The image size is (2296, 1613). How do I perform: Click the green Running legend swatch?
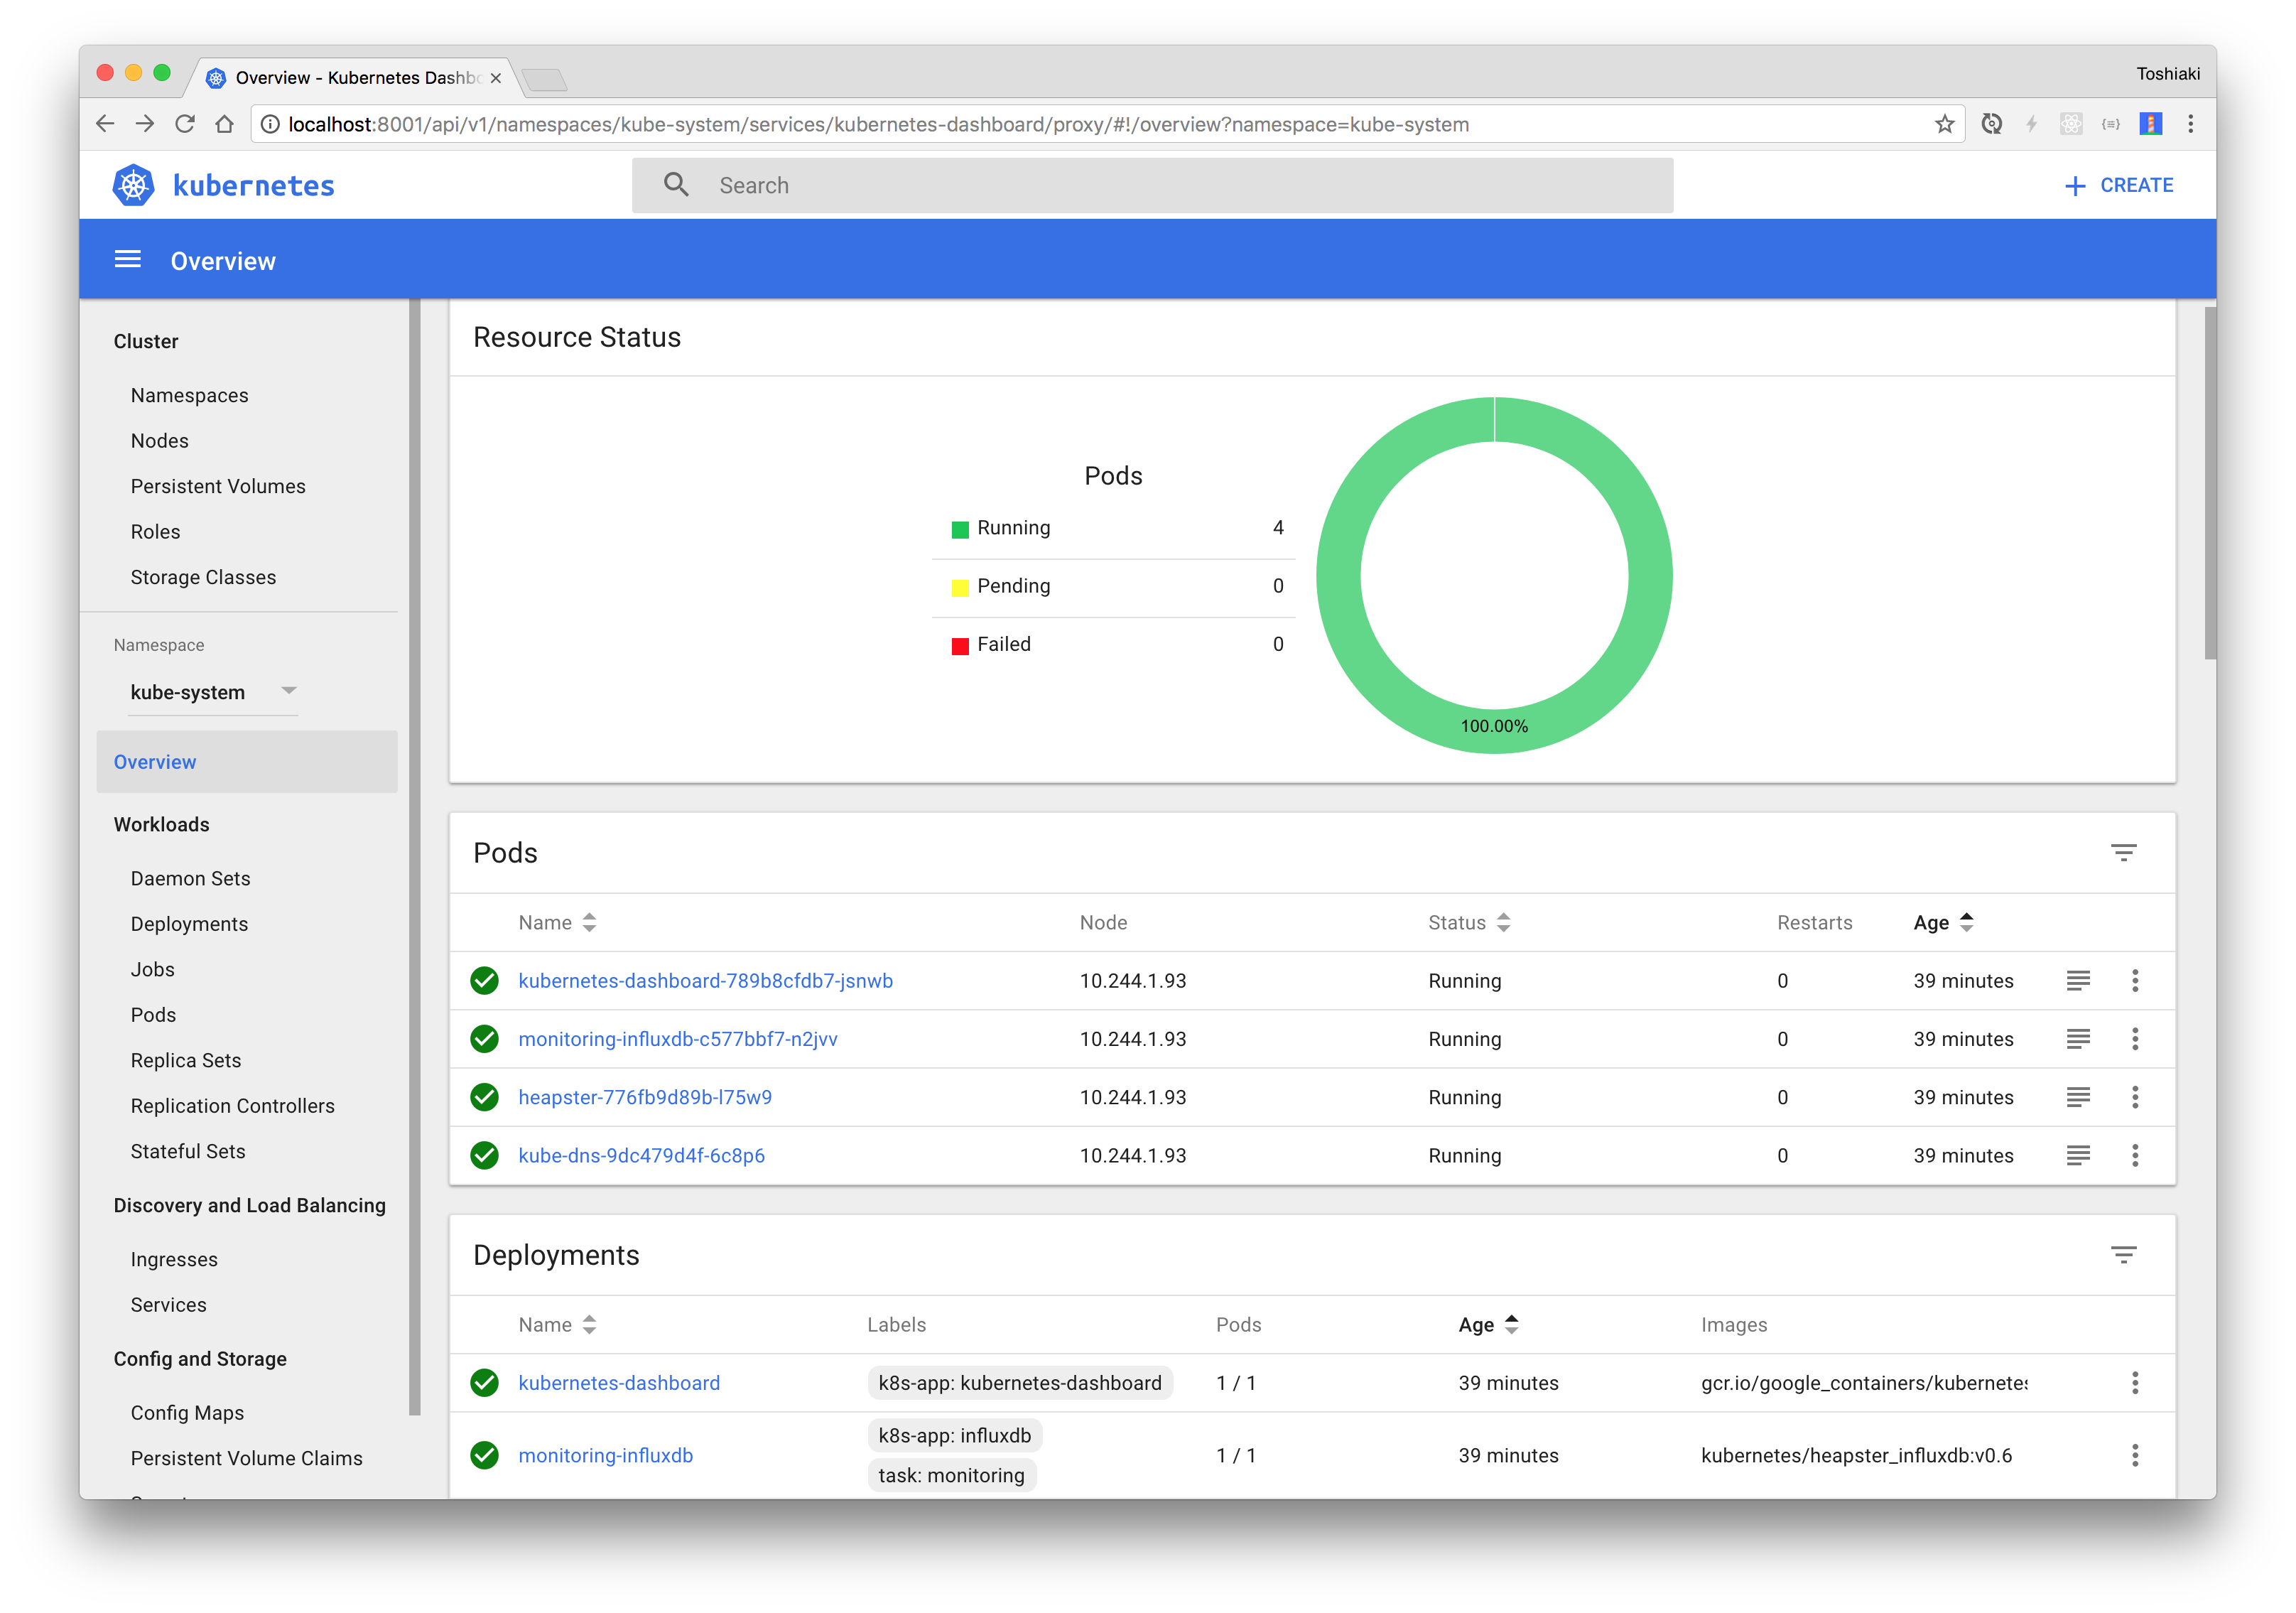(959, 529)
